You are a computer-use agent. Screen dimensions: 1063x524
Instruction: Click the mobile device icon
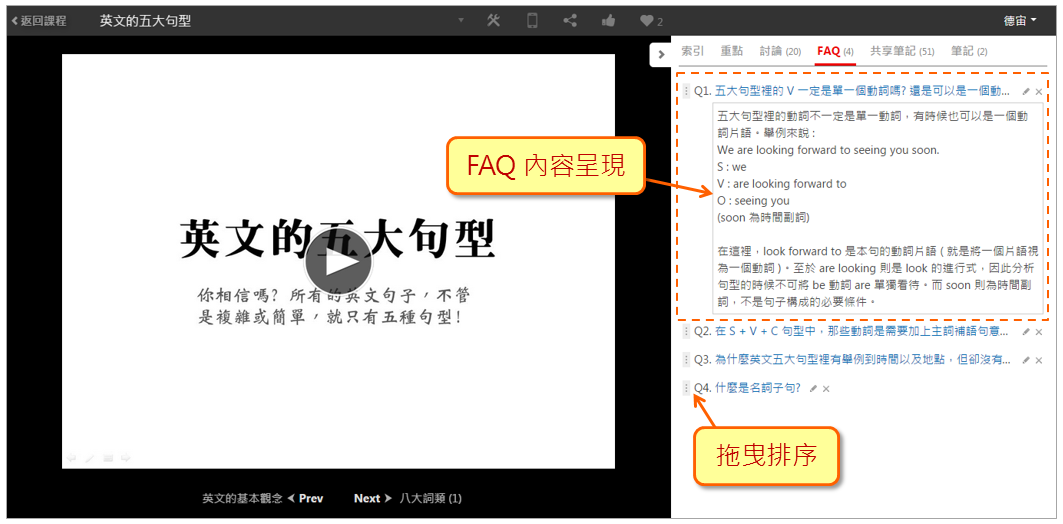click(532, 20)
